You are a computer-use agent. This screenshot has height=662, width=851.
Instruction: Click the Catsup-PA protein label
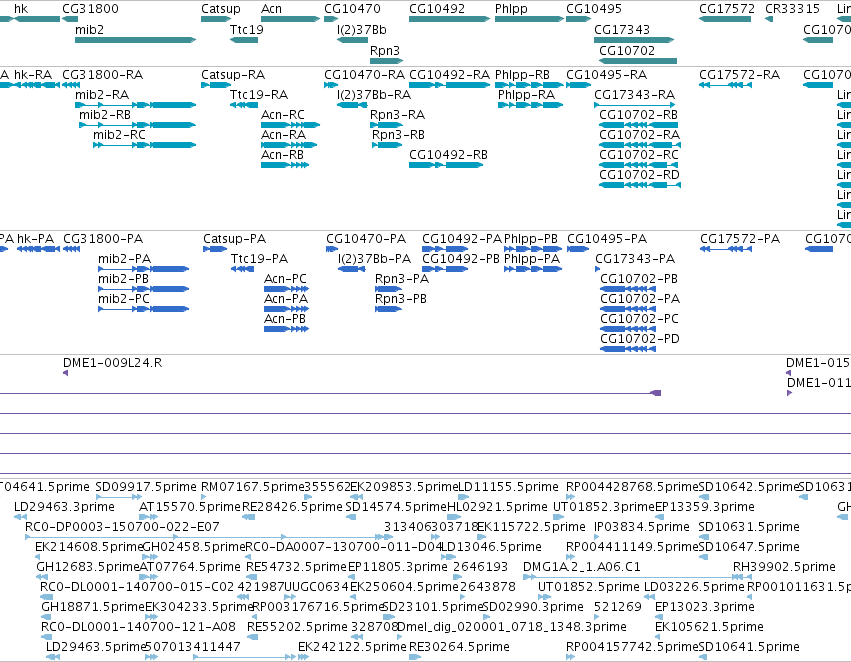[x=234, y=239]
